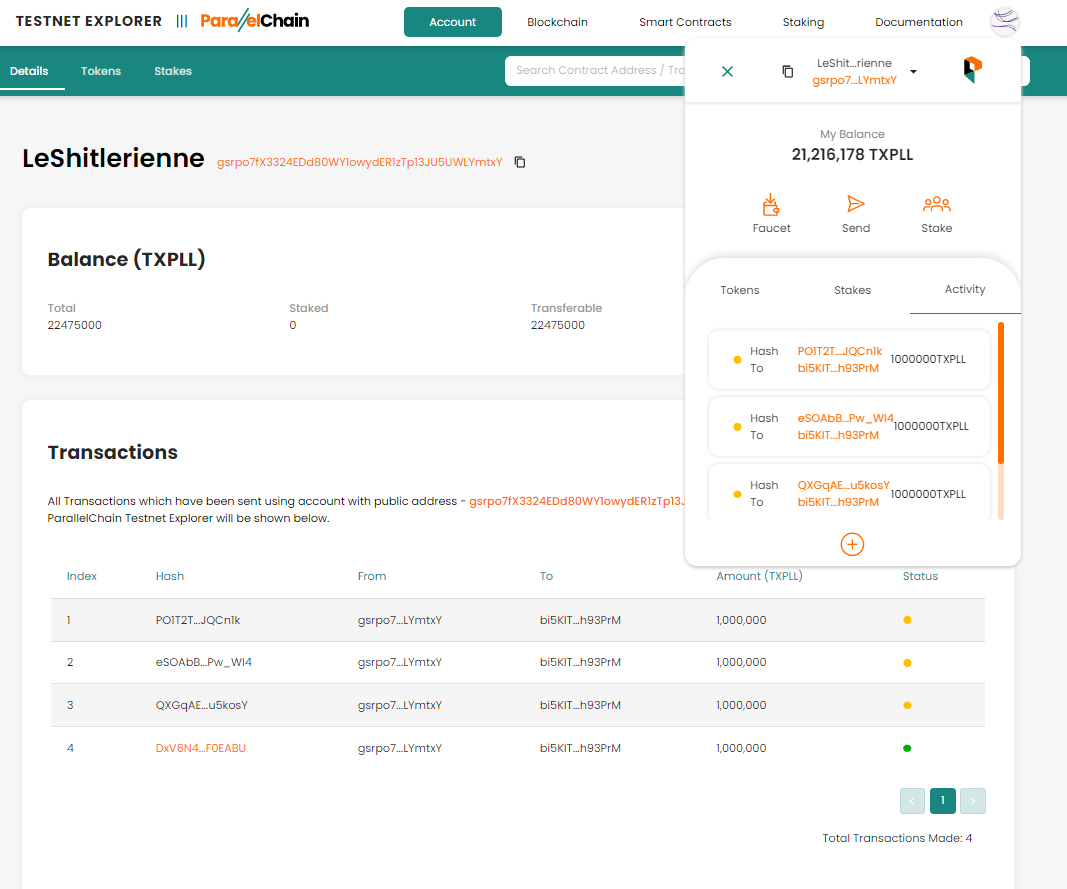
Task: Close the wallet popup with X icon
Action: coord(727,71)
